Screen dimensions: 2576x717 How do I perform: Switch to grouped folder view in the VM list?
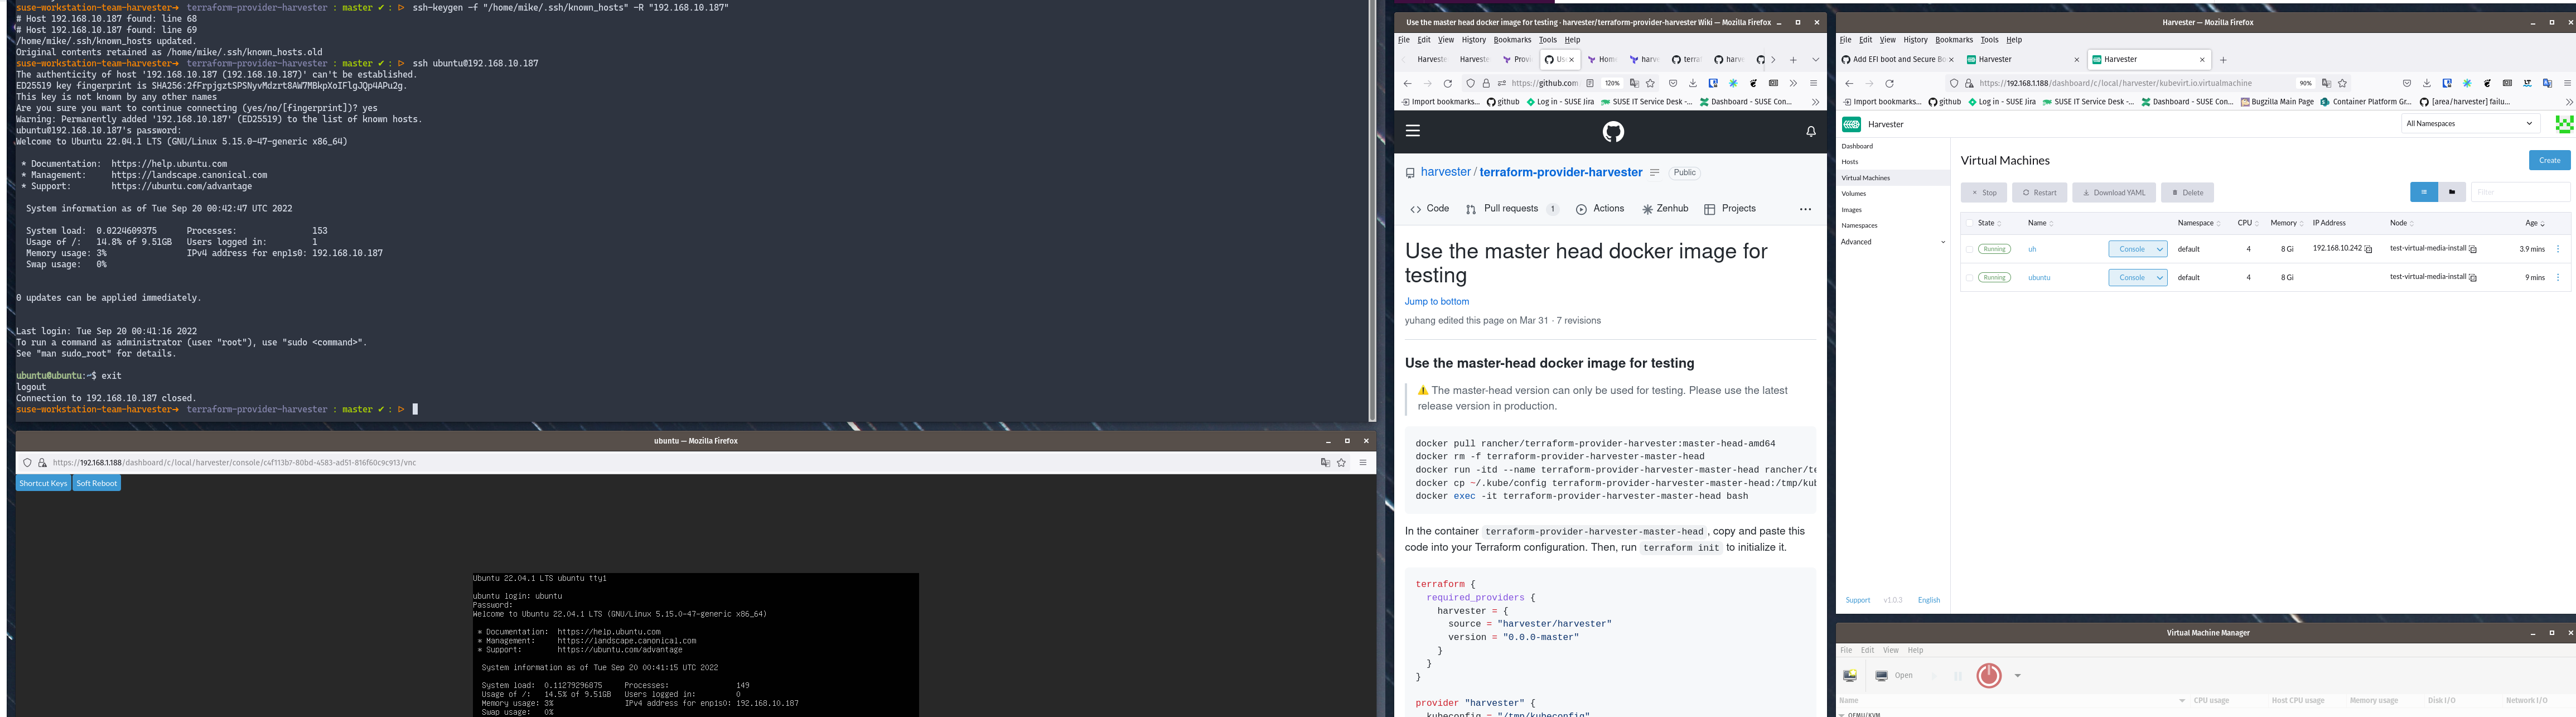[2451, 191]
